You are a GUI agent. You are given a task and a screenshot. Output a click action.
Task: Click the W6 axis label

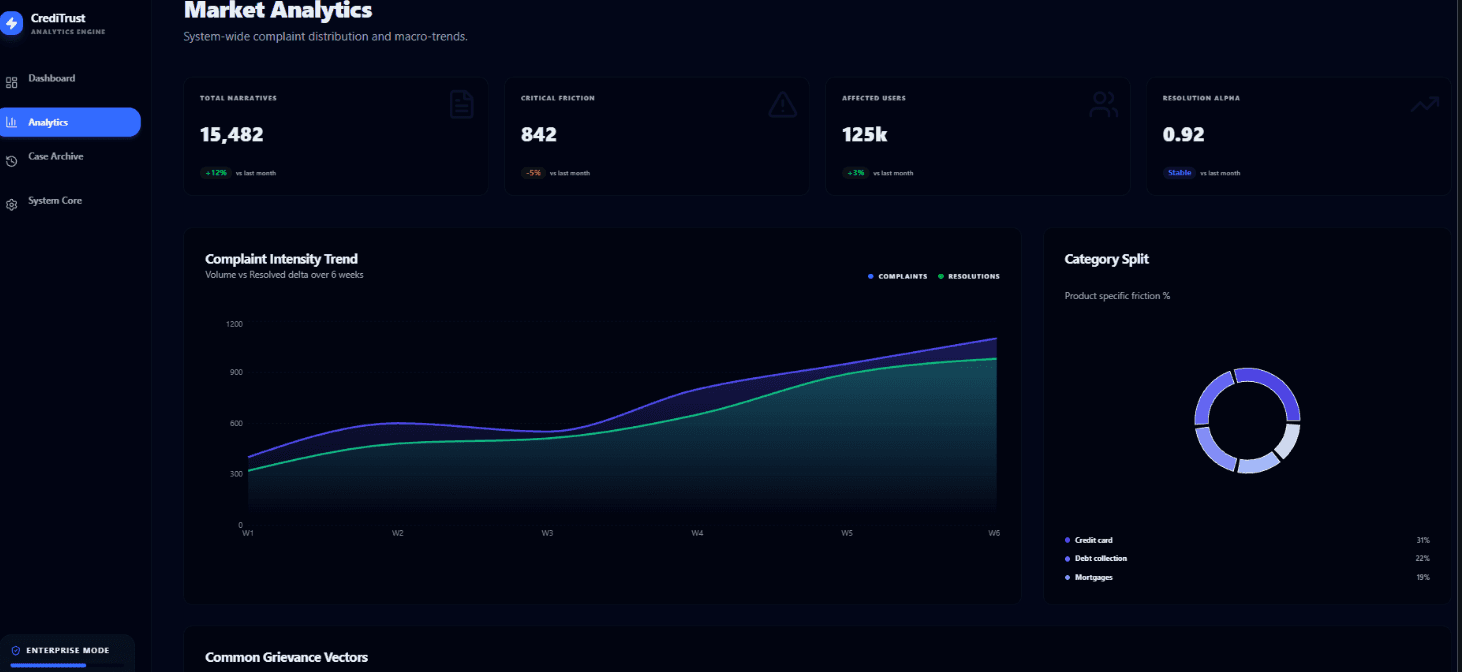click(x=994, y=533)
